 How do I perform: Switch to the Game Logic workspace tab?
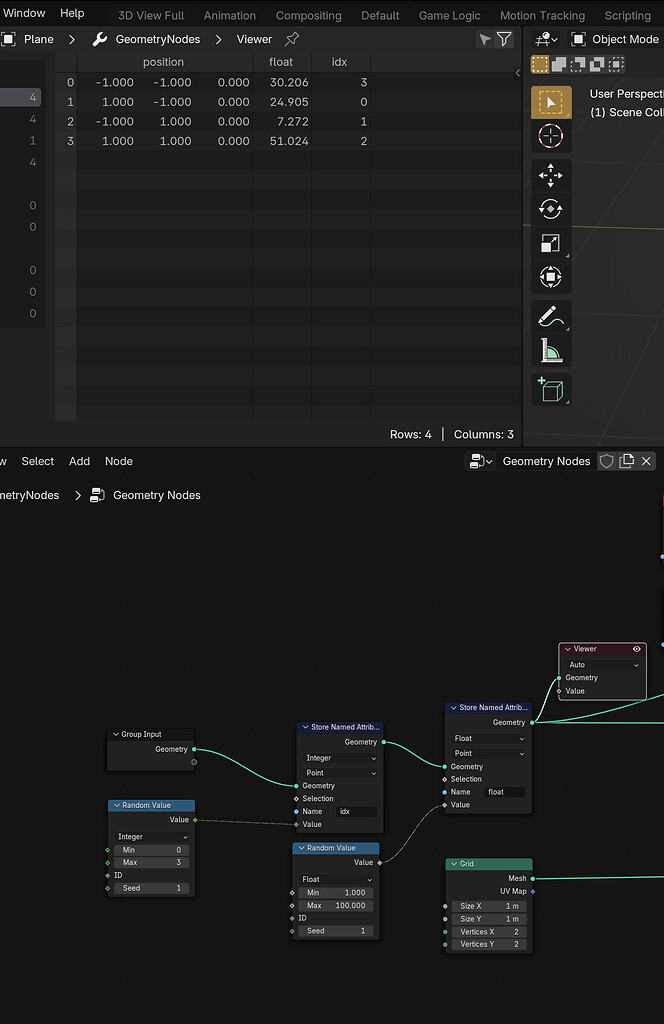pyautogui.click(x=449, y=16)
